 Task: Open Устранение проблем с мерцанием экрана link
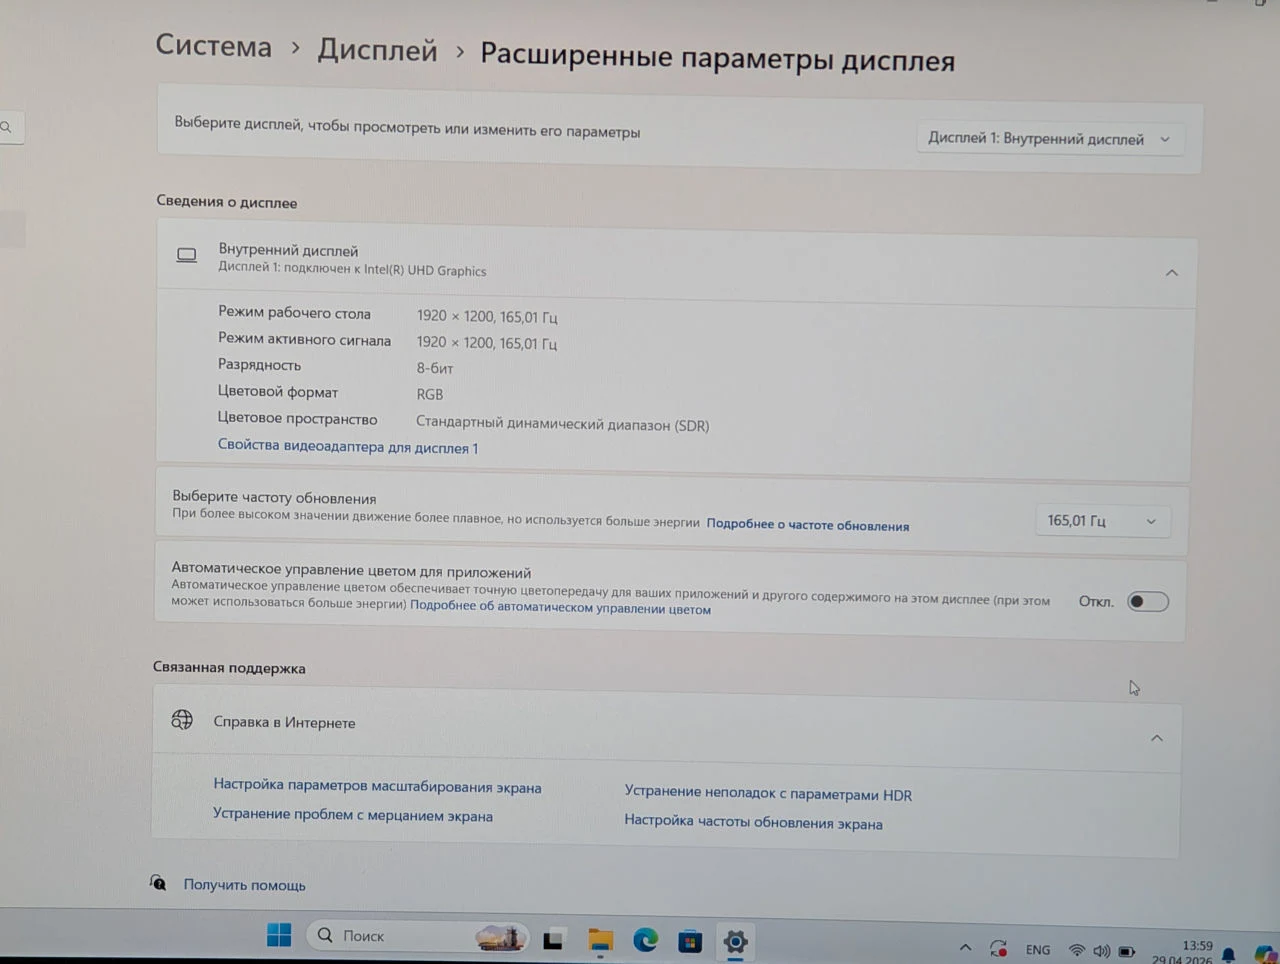[353, 815]
